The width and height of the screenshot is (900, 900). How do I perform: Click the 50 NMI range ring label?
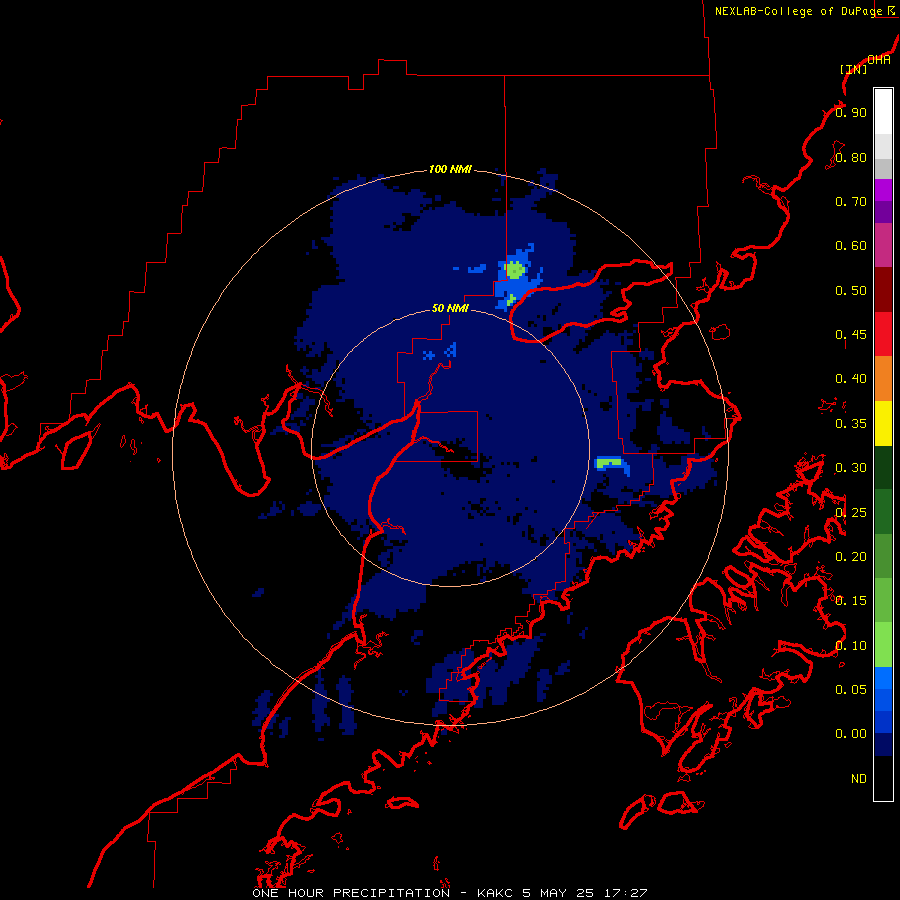pyautogui.click(x=450, y=308)
